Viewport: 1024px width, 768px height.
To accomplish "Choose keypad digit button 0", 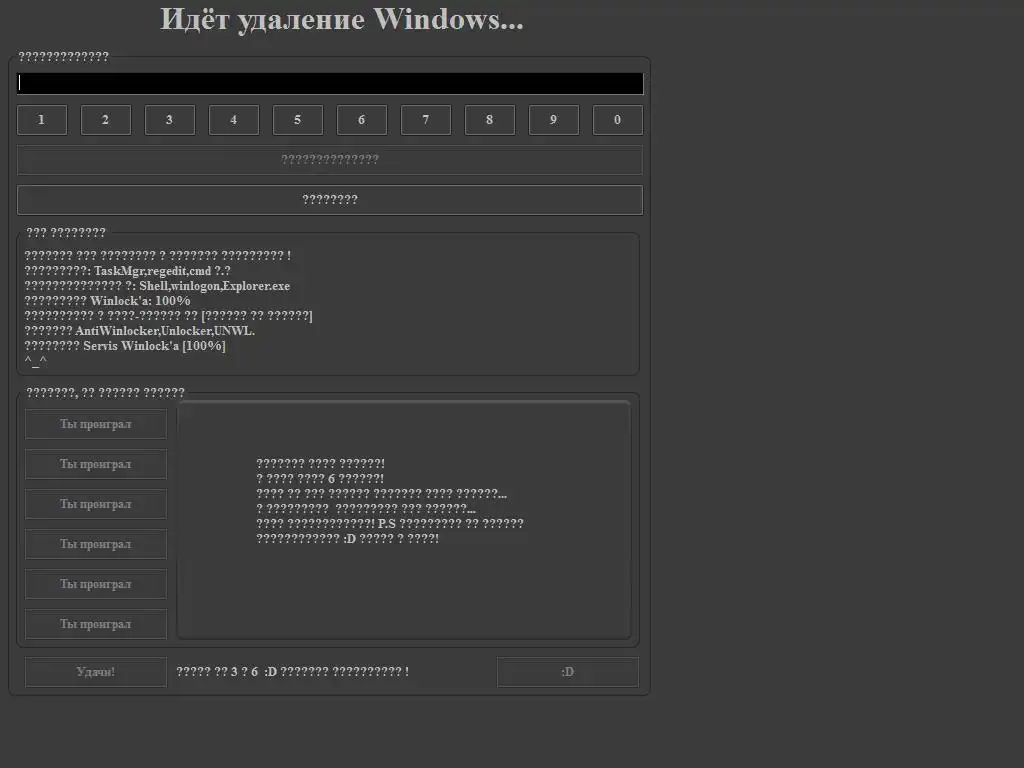I will pyautogui.click(x=618, y=120).
